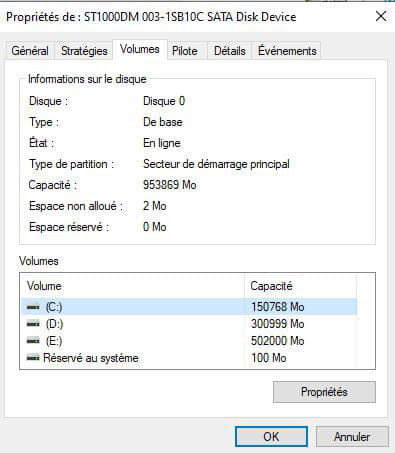Select the Réservé au système volume row
Image resolution: width=395 pixels, height=453 pixels.
[x=189, y=358]
